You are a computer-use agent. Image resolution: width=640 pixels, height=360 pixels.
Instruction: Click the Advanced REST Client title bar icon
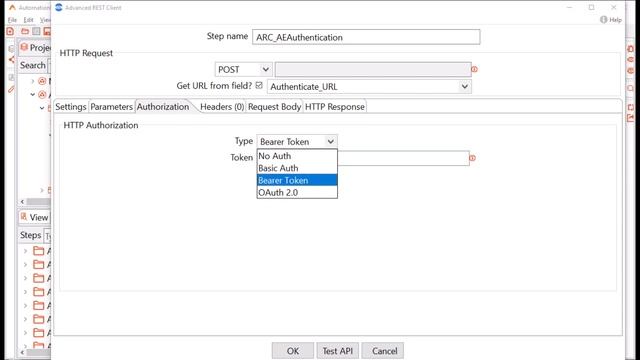59,7
